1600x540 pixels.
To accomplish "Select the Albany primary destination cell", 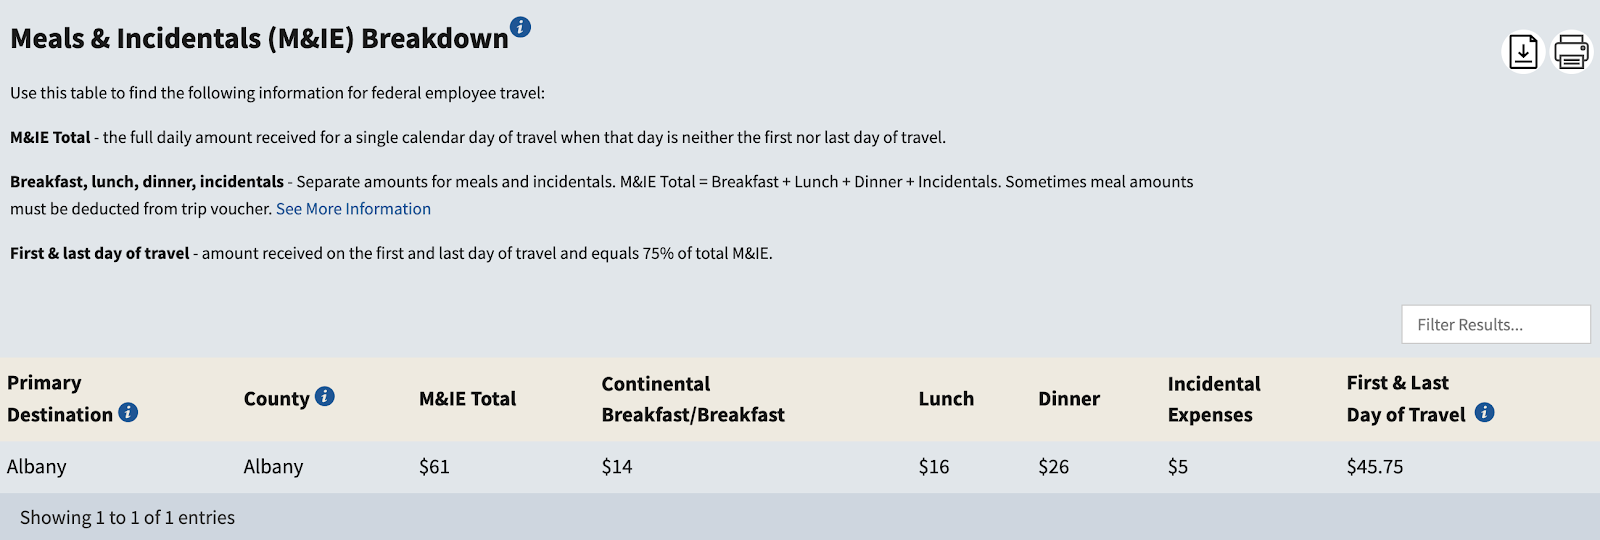I will pyautogui.click(x=37, y=466).
